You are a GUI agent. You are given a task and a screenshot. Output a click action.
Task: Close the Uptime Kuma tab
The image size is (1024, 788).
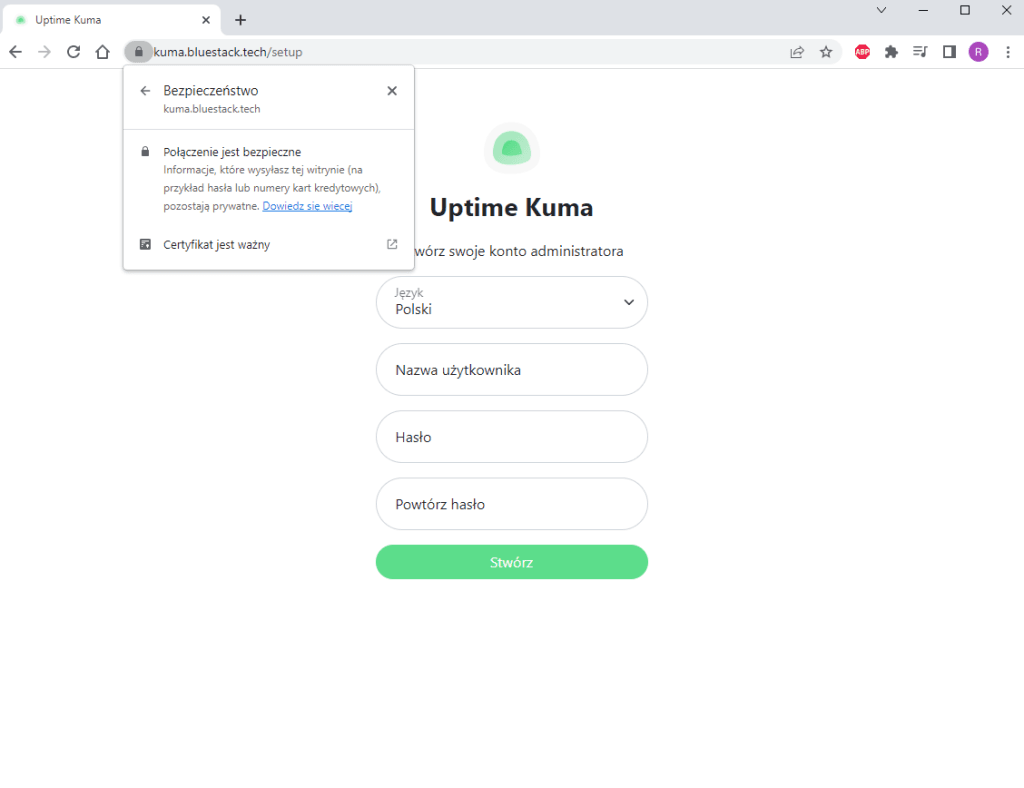pyautogui.click(x=206, y=20)
